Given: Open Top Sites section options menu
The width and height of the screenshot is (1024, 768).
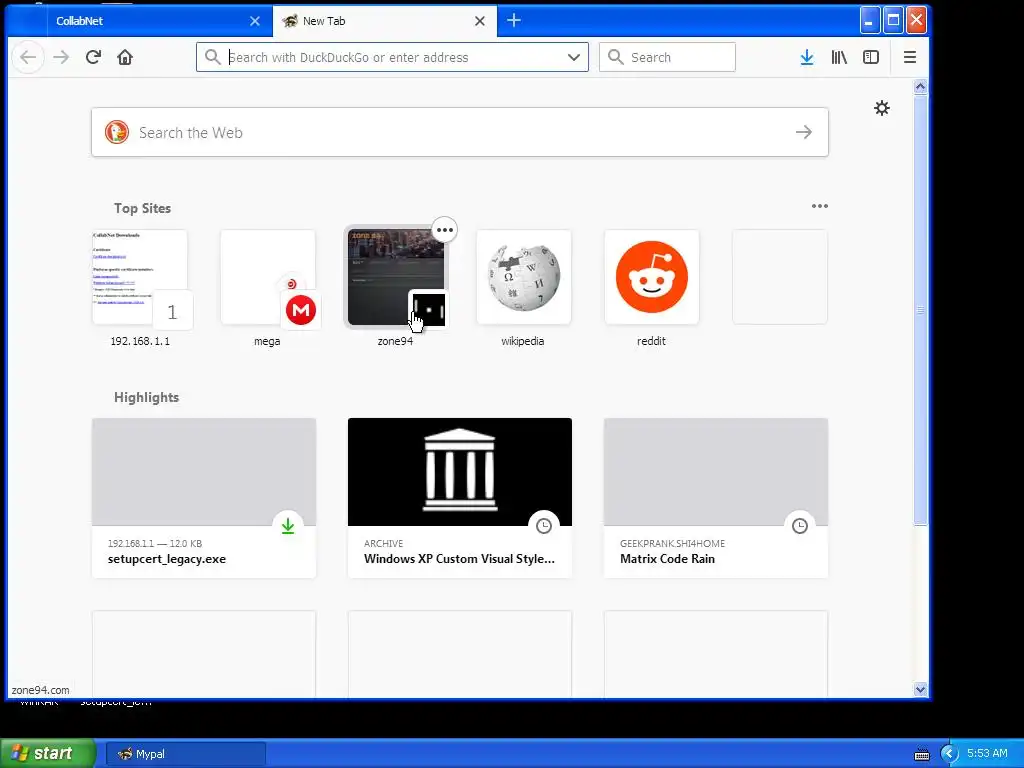Looking at the screenshot, I should point(820,206).
